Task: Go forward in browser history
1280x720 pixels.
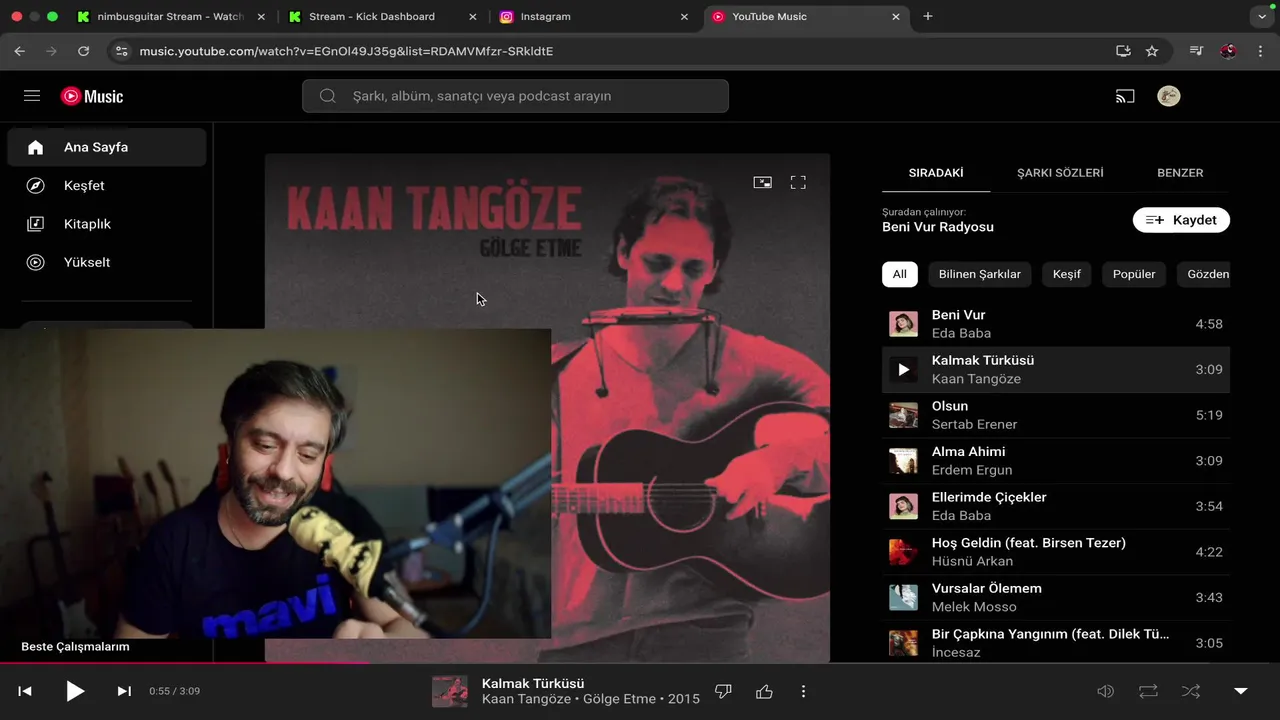Action: pyautogui.click(x=51, y=51)
